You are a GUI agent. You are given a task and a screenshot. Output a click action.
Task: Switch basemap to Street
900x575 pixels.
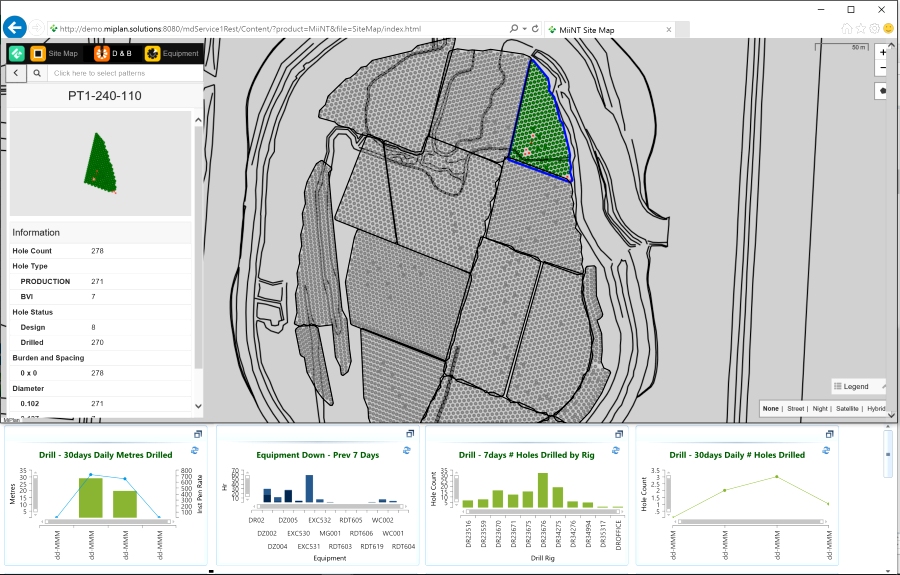click(796, 408)
